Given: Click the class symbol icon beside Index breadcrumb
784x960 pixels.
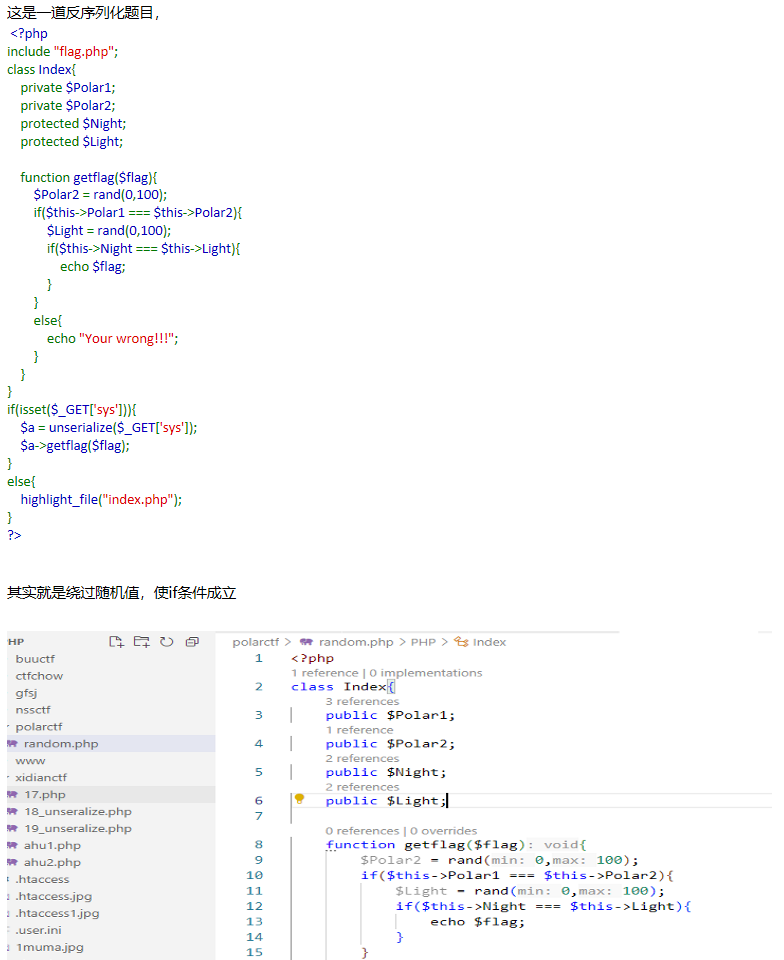Looking at the screenshot, I should pos(461,642).
